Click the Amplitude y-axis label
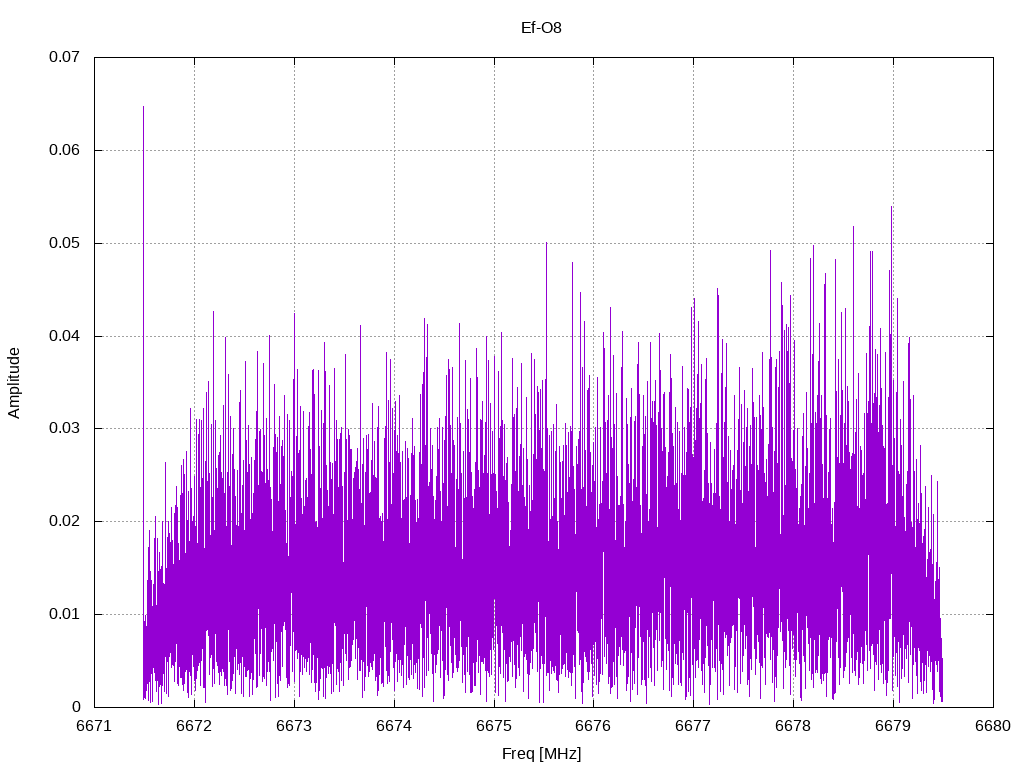The image size is (1024, 768). (14, 383)
